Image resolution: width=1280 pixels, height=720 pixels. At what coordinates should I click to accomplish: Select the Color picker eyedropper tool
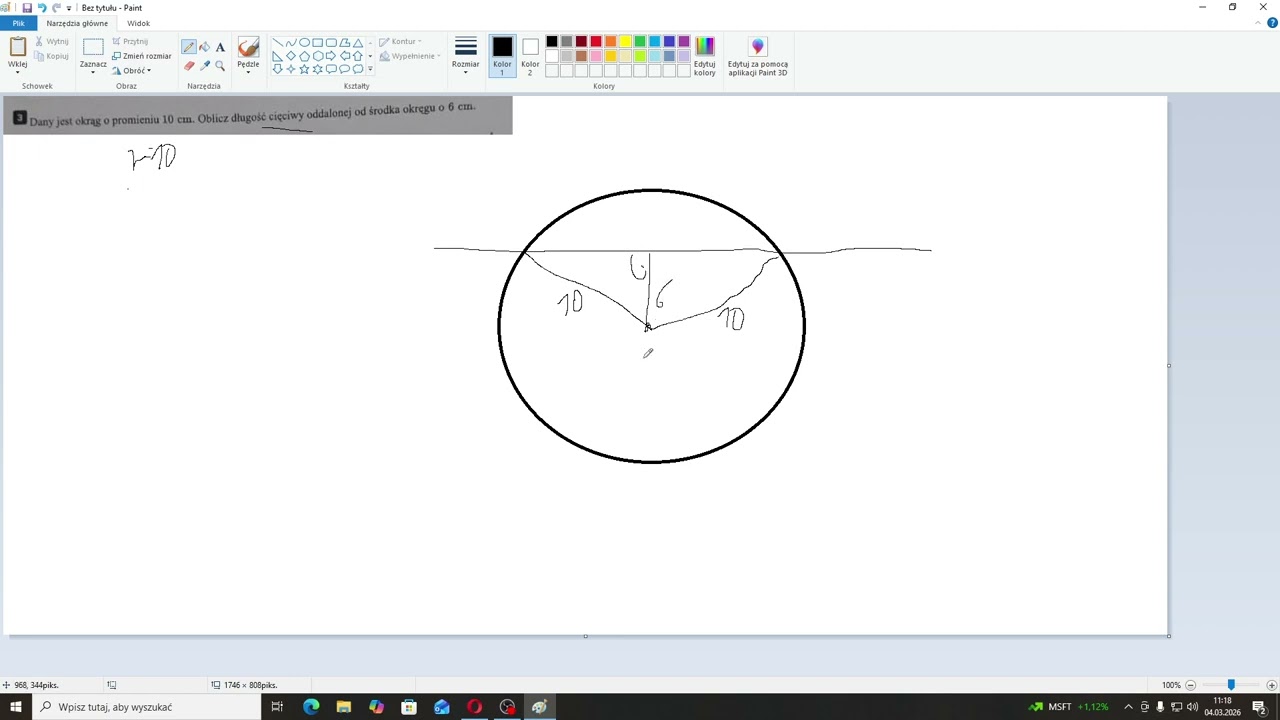[x=204, y=66]
